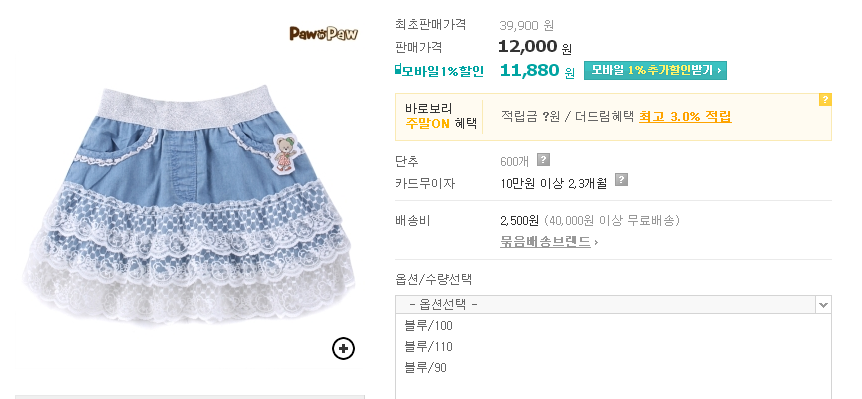The width and height of the screenshot is (862, 399).
Task: Click the phone icon before 모바일1%할인
Action: pyautogui.click(x=398, y=70)
